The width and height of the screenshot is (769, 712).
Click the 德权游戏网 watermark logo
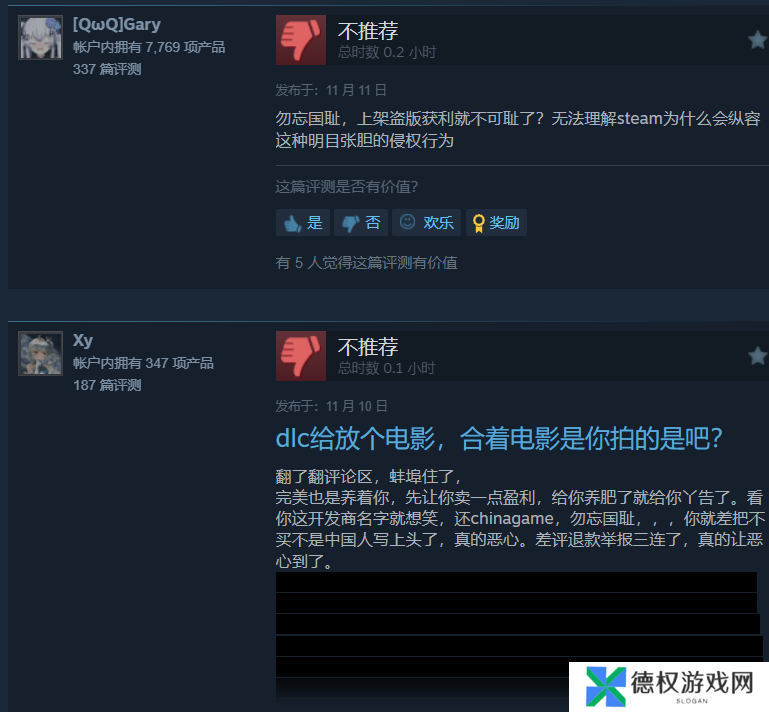pos(669,687)
